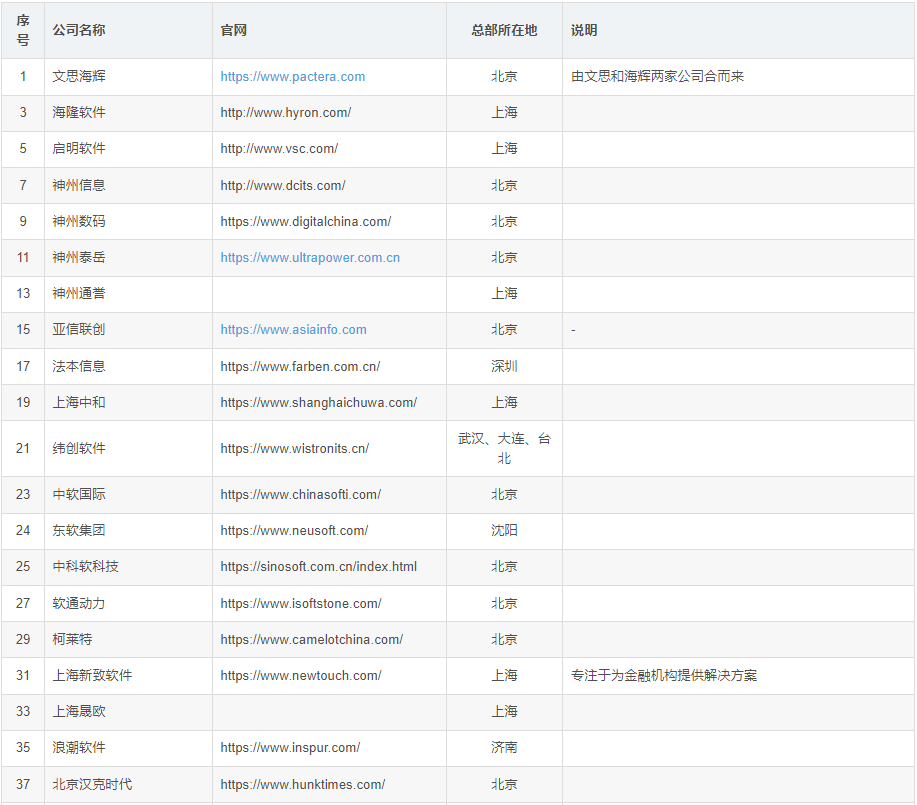The width and height of the screenshot is (917, 805).
Task: Click company name 亚信联创
Action: [79, 330]
